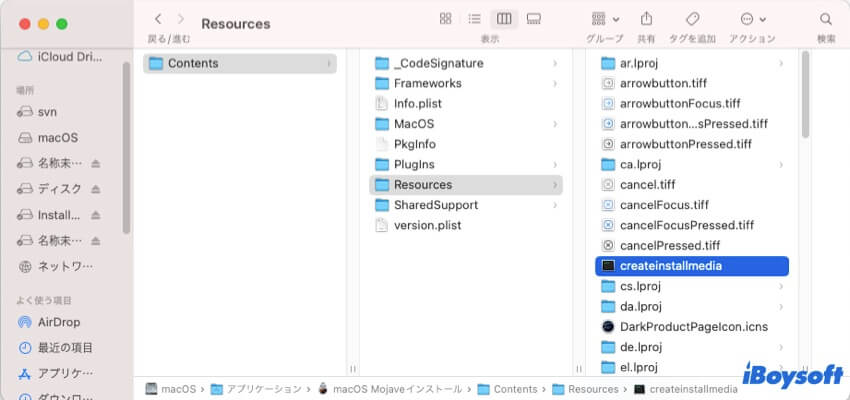Open the group options dropdown

click(x=604, y=19)
